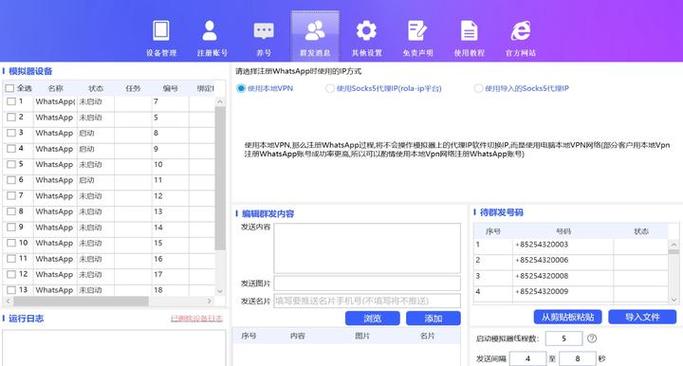Check the box for device row 9
Screen dimensions: 683x366
pyautogui.click(x=11, y=227)
